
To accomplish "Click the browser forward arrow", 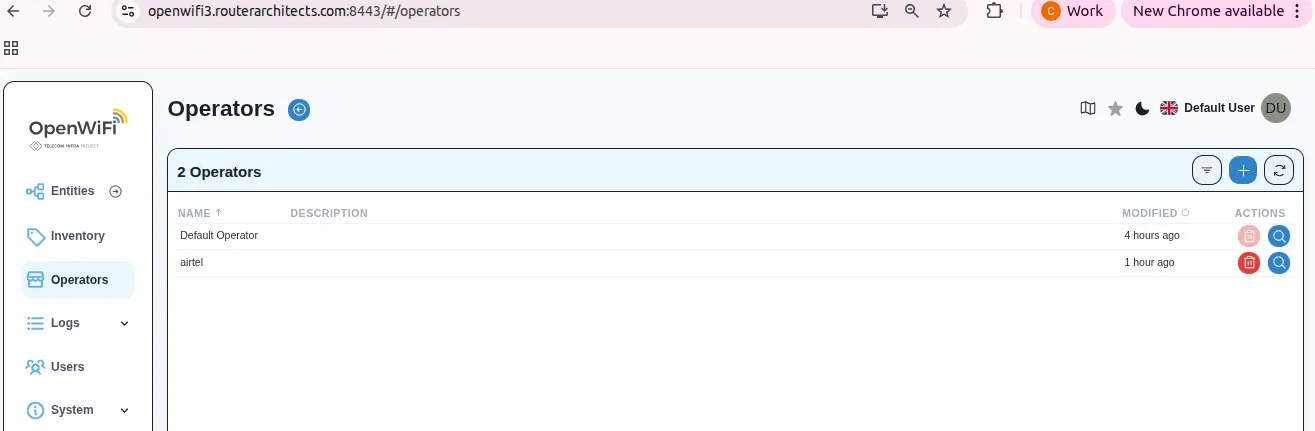I will (x=49, y=11).
